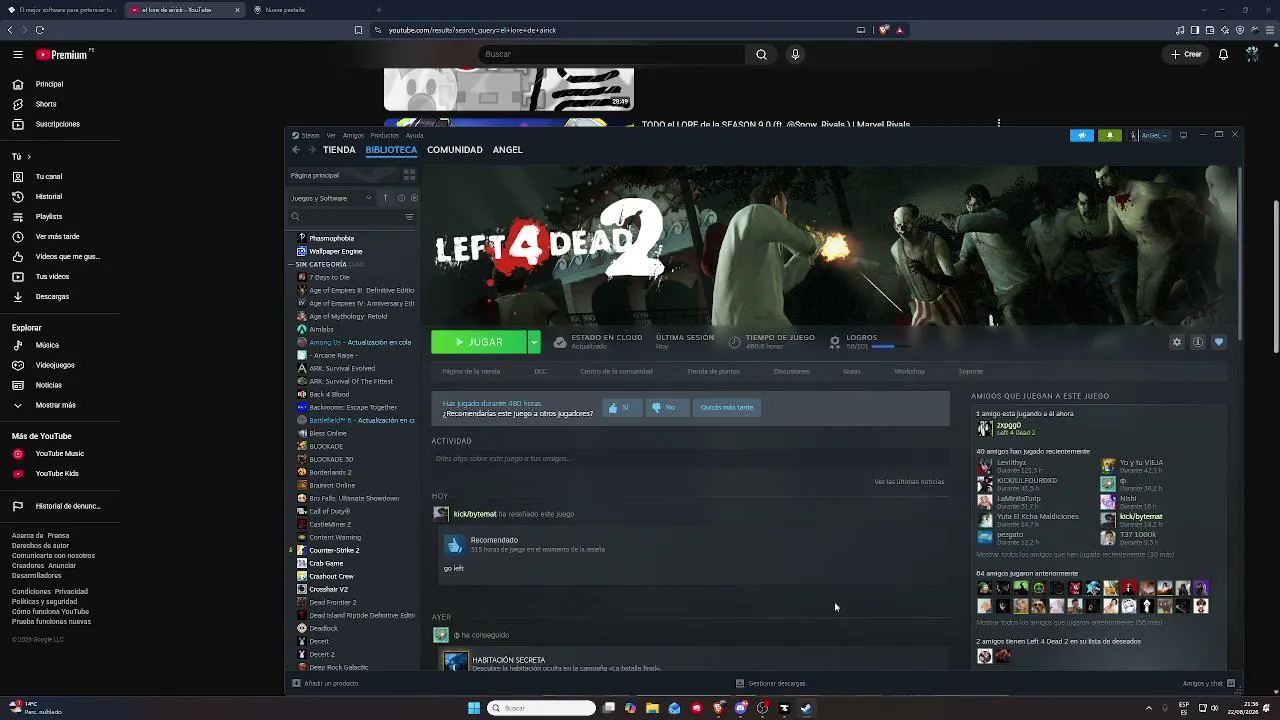Screen dimensions: 1280x720
Task: Click the Steam library search field
Action: point(352,217)
